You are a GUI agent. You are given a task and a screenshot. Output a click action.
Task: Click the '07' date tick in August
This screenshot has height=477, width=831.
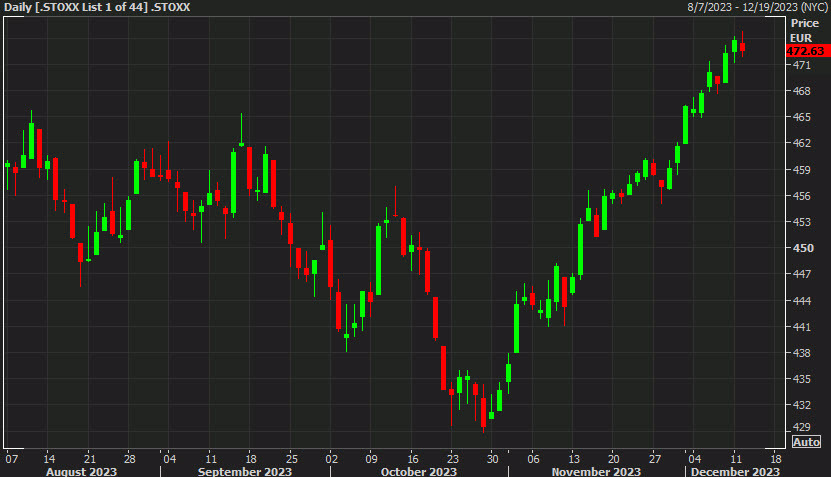click(11, 459)
